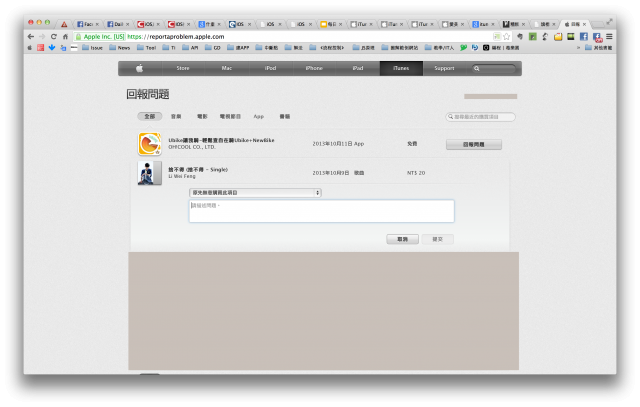Click the Facebook extension with red badge

coord(597,37)
